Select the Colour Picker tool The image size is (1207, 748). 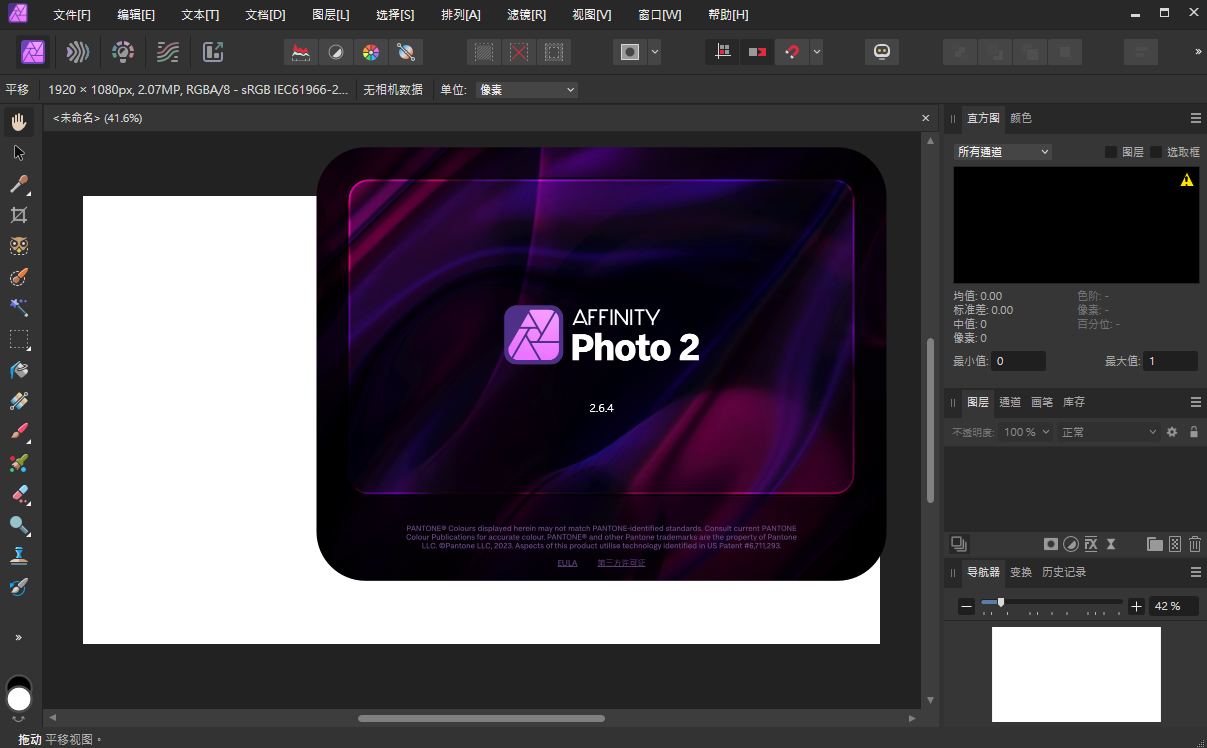pyautogui.click(x=19, y=184)
